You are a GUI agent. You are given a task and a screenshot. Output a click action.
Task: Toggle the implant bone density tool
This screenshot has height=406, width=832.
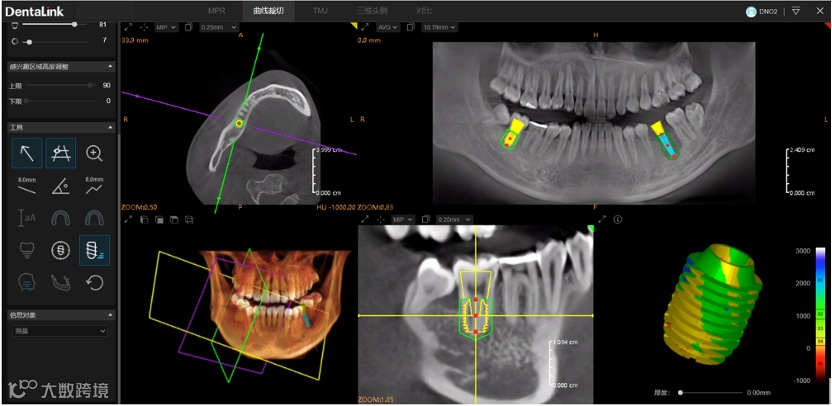[x=94, y=250]
